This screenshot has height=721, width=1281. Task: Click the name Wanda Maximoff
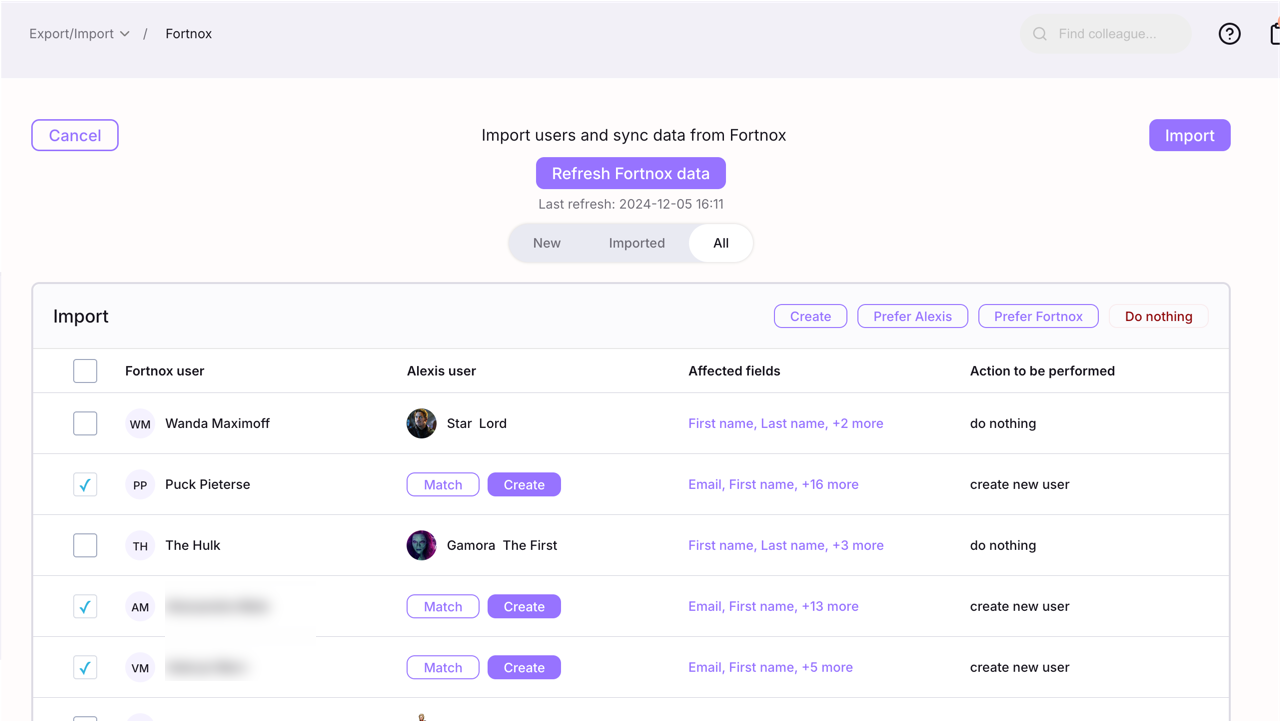[x=217, y=424]
